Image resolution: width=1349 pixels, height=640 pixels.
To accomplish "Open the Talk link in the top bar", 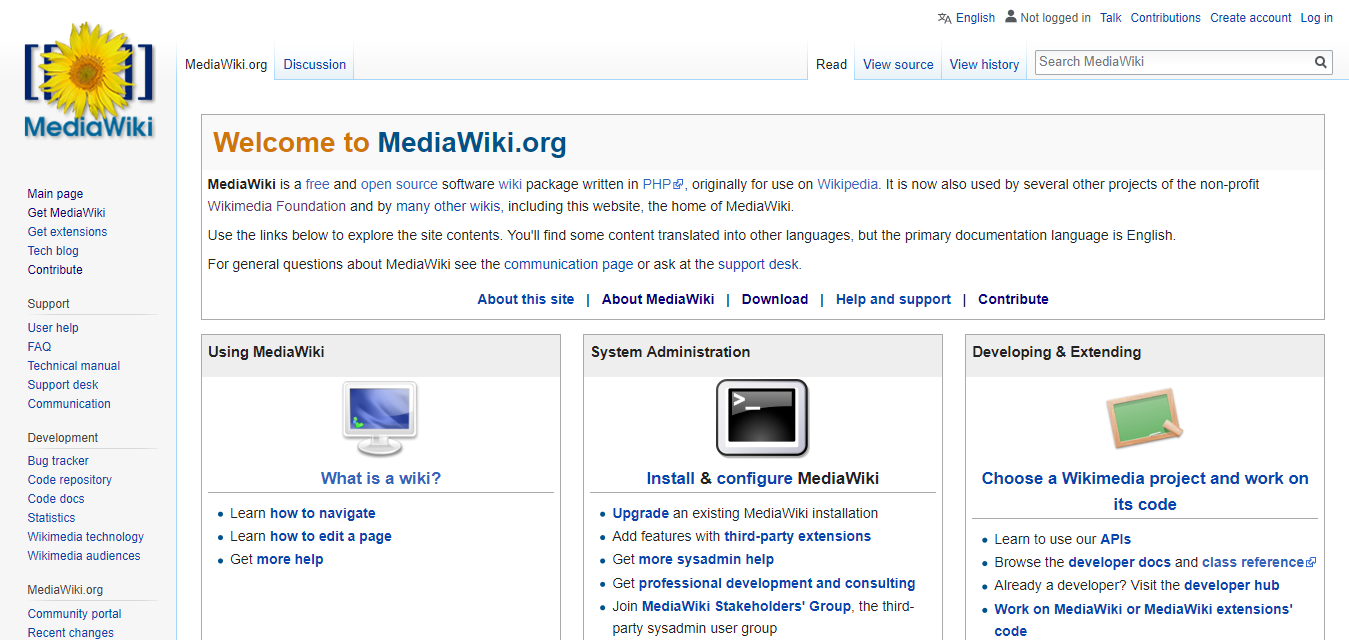I will tap(1110, 18).
